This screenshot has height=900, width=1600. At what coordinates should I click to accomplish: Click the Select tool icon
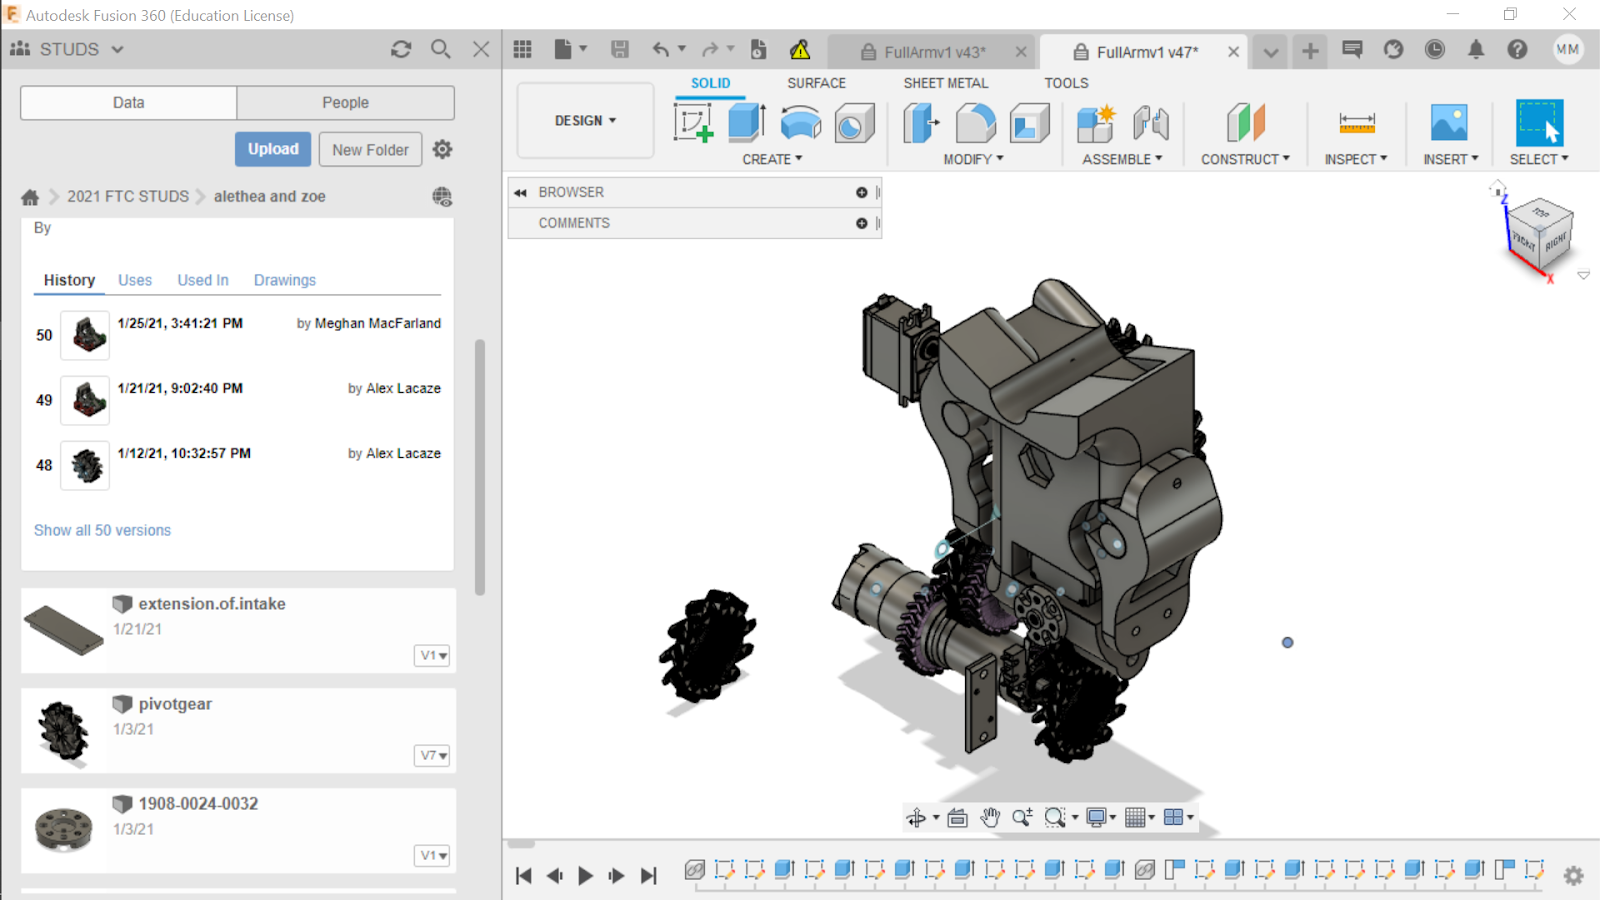pos(1539,123)
